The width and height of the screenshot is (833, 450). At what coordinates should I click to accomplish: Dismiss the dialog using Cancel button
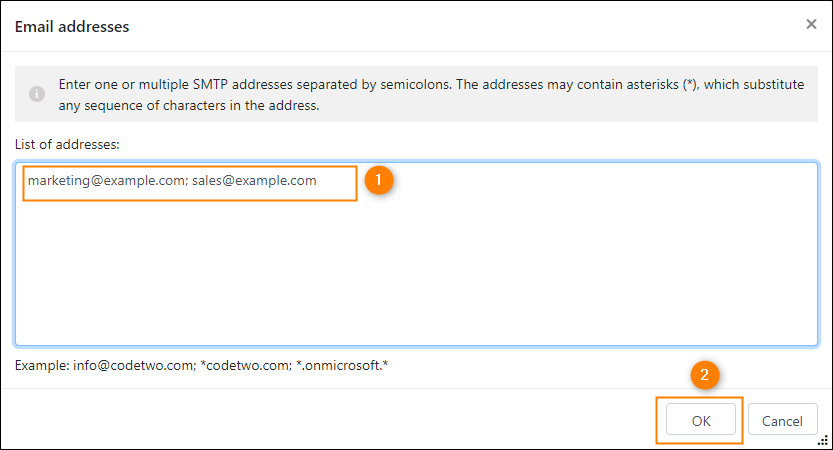(x=782, y=420)
